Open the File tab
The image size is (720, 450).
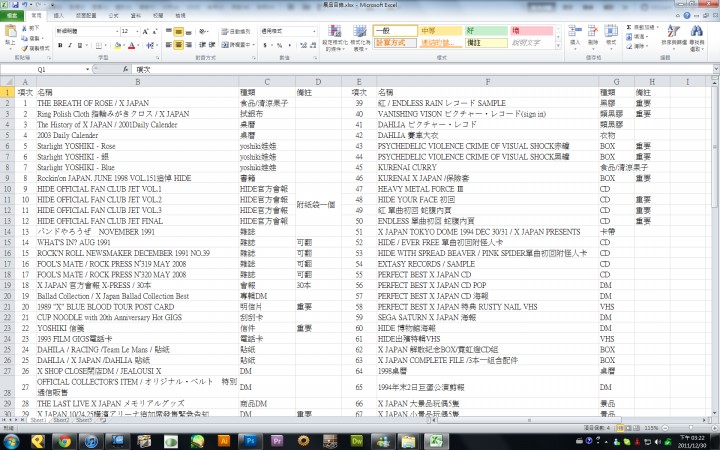12,16
